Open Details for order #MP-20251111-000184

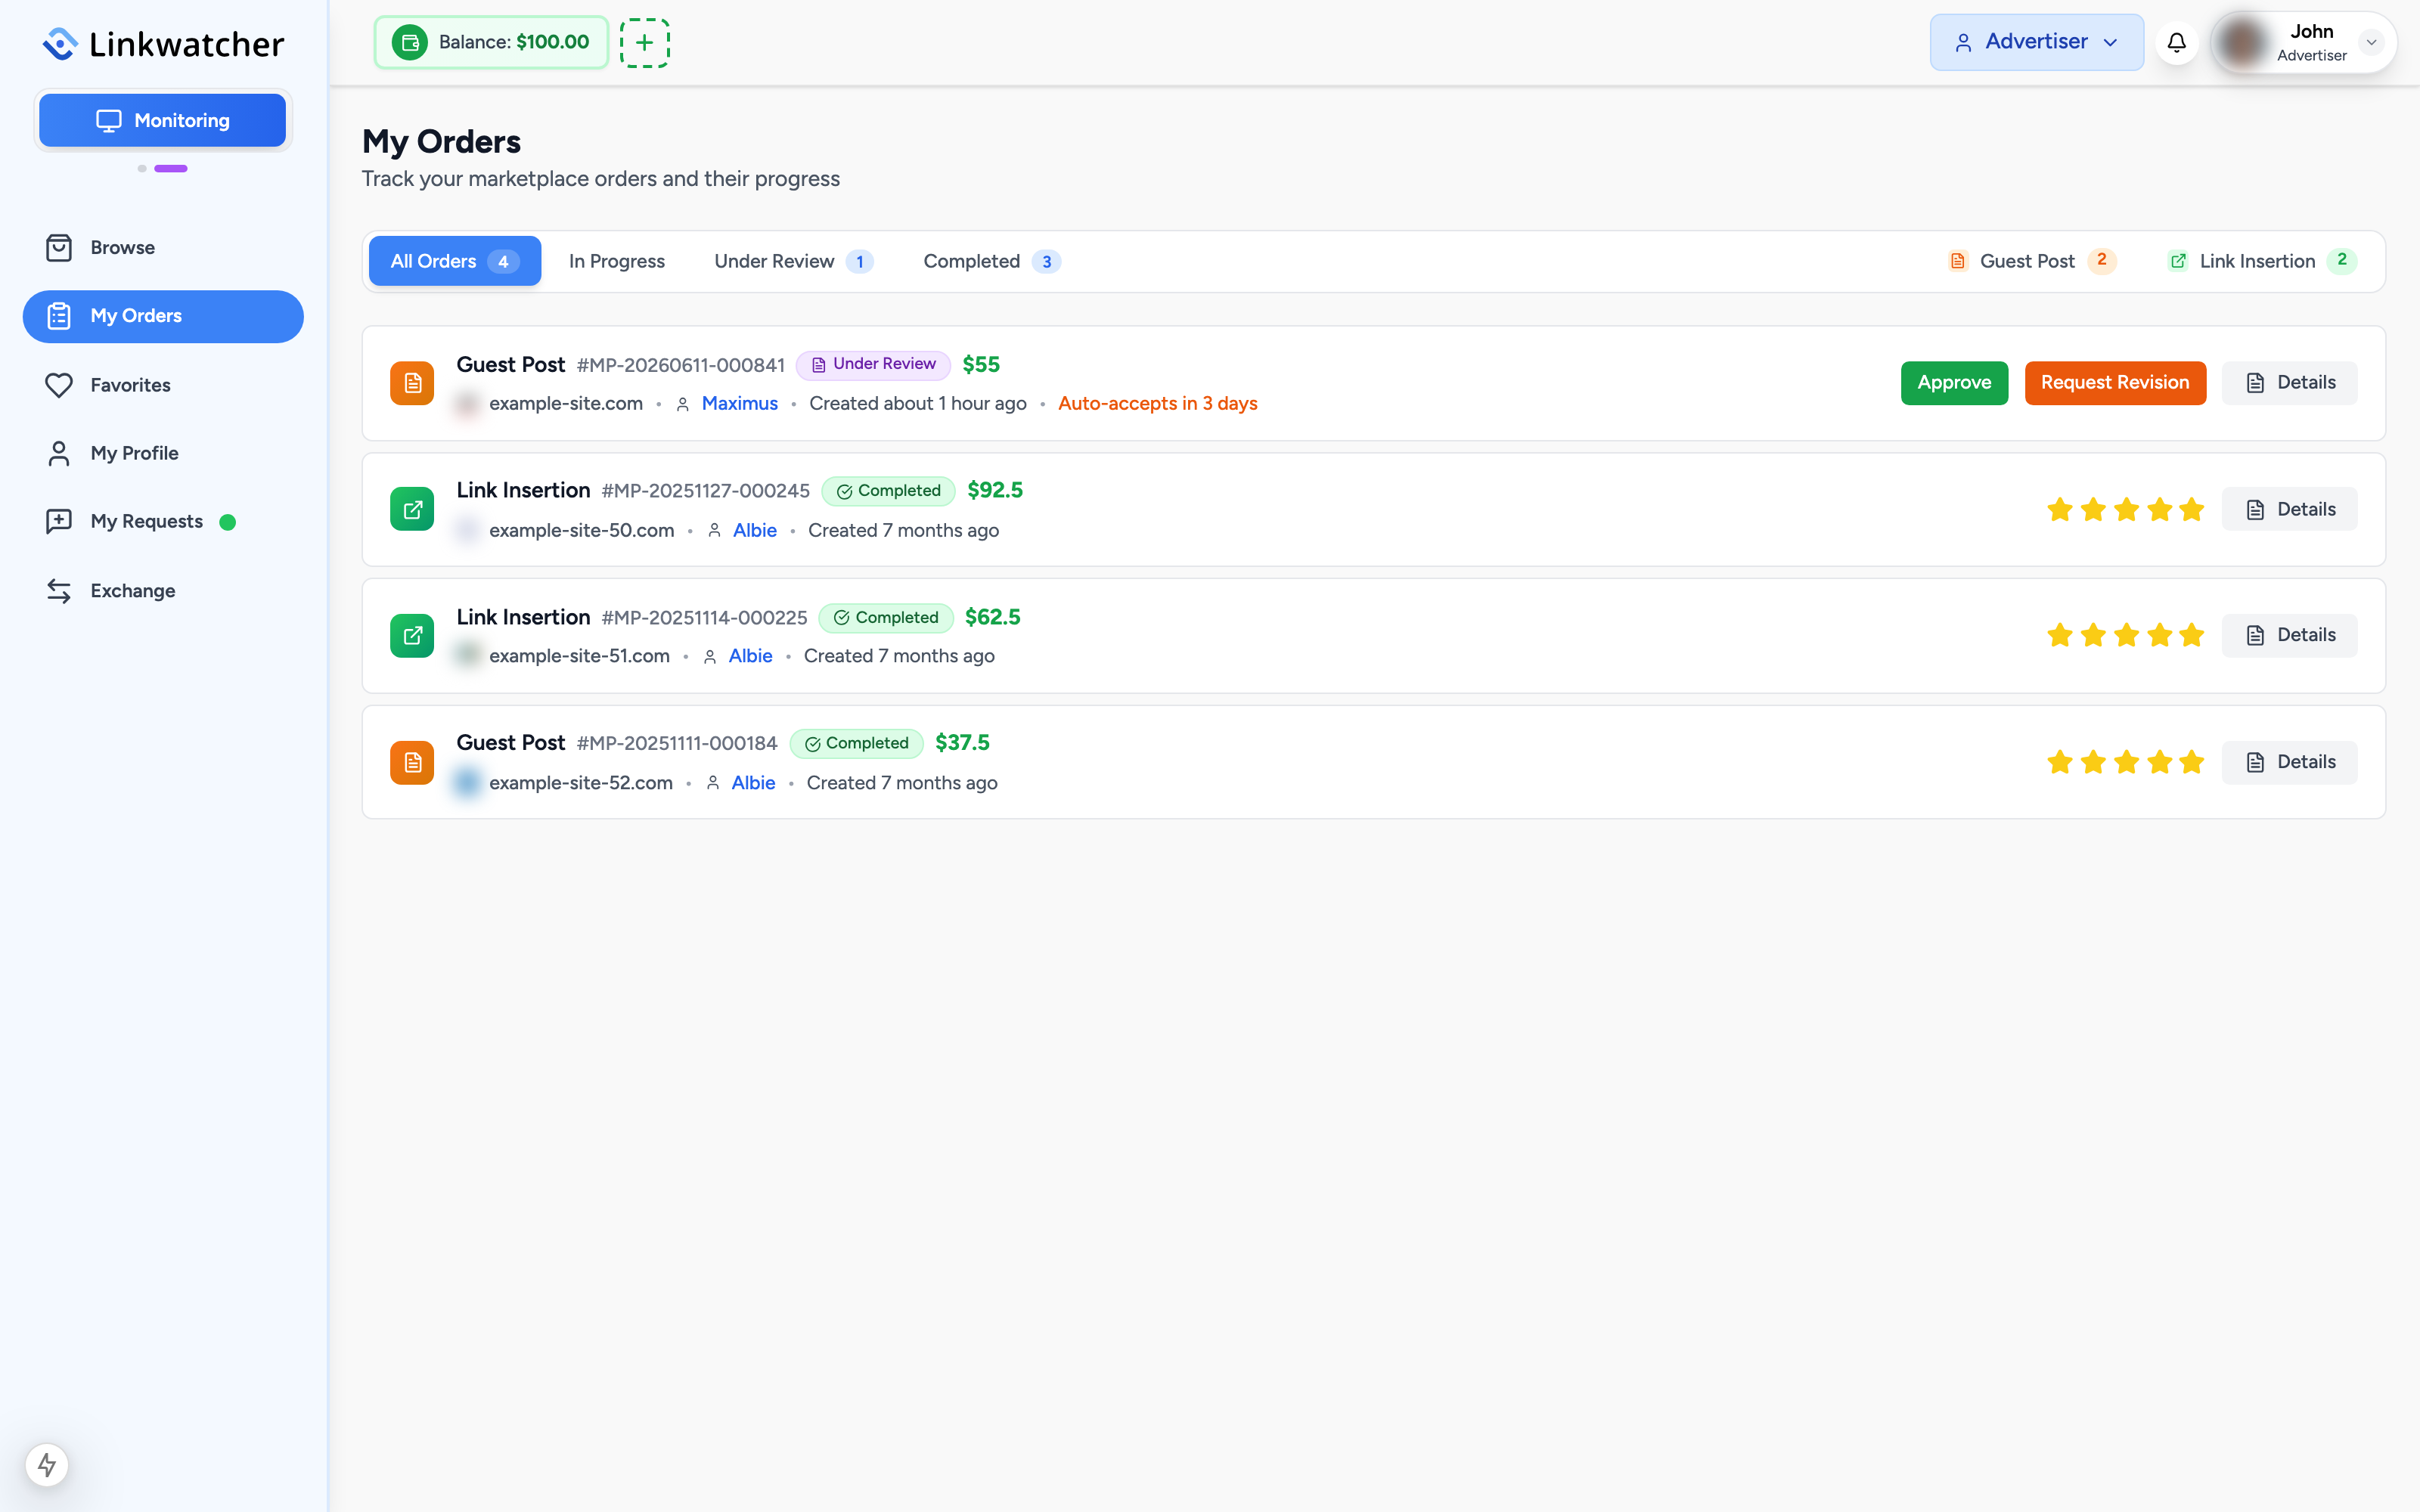pyautogui.click(x=2289, y=762)
